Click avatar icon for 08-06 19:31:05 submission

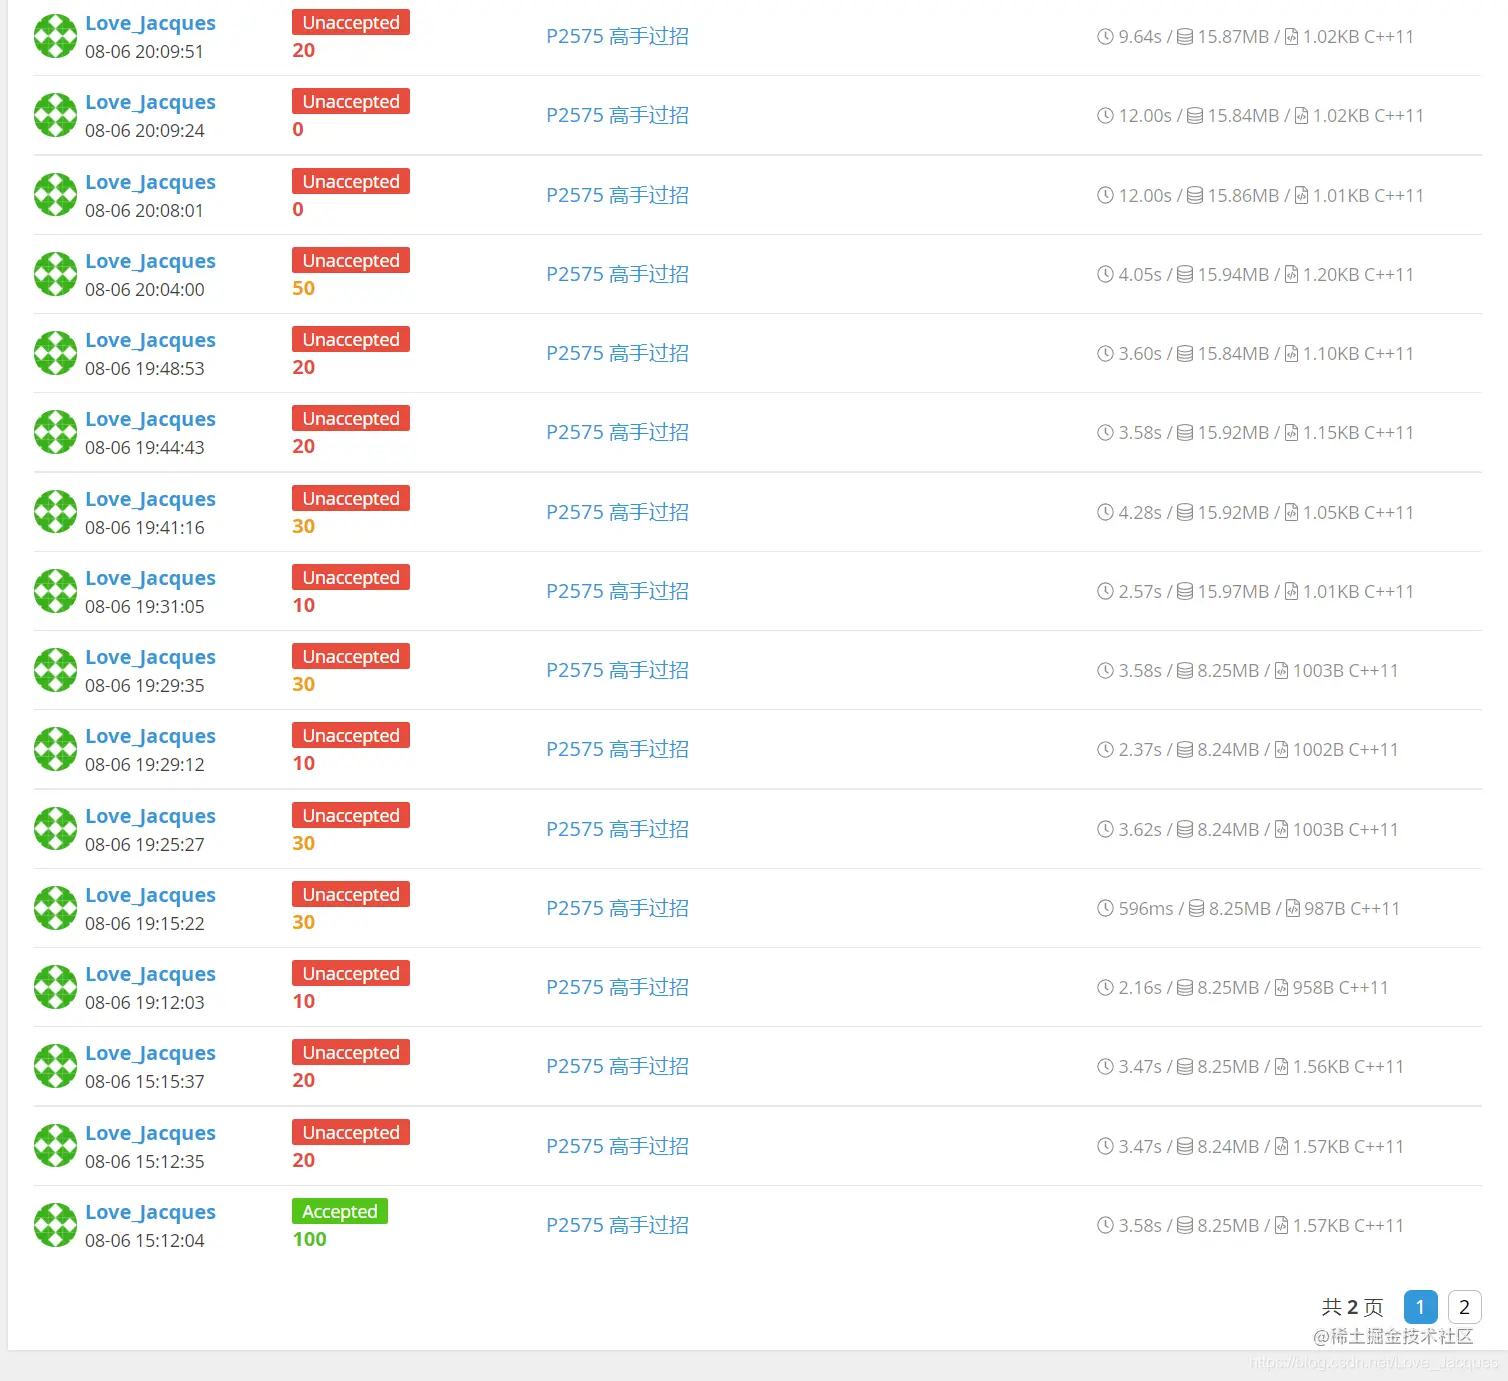55,591
